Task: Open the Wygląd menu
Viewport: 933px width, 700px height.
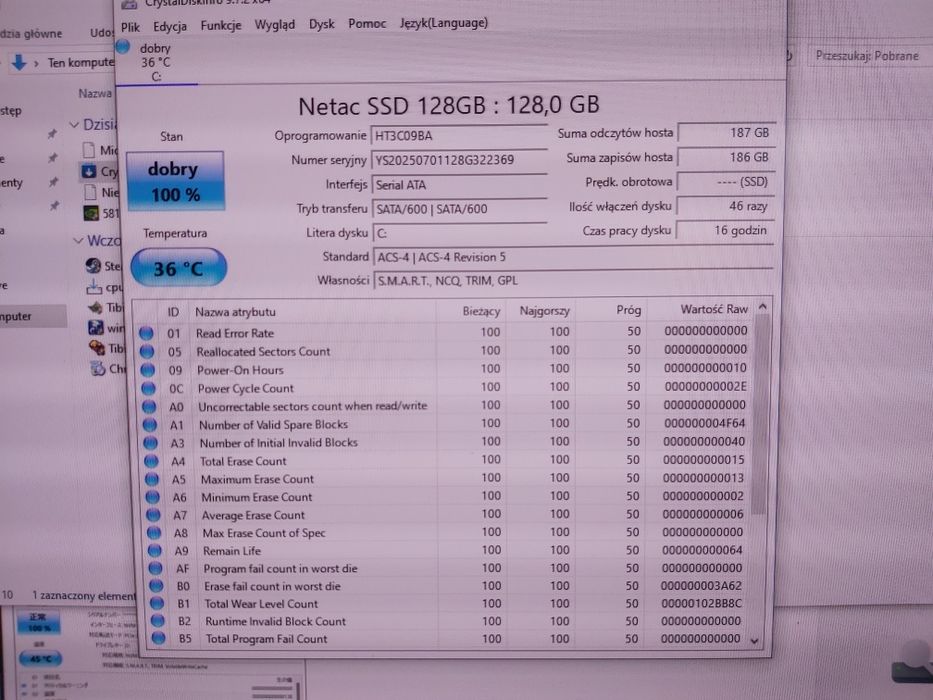Action: coord(274,25)
